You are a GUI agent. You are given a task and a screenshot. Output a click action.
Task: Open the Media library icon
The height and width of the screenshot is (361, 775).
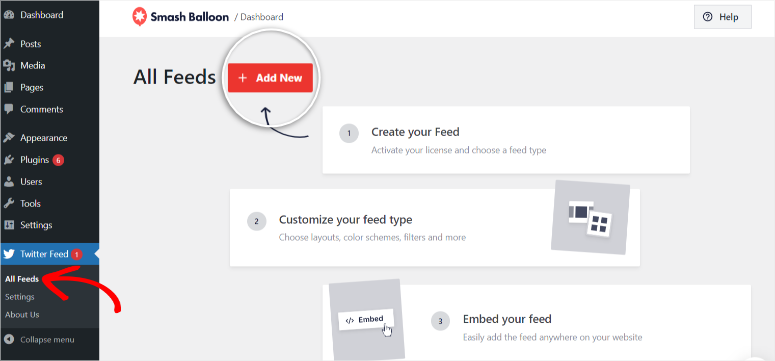(x=8, y=65)
